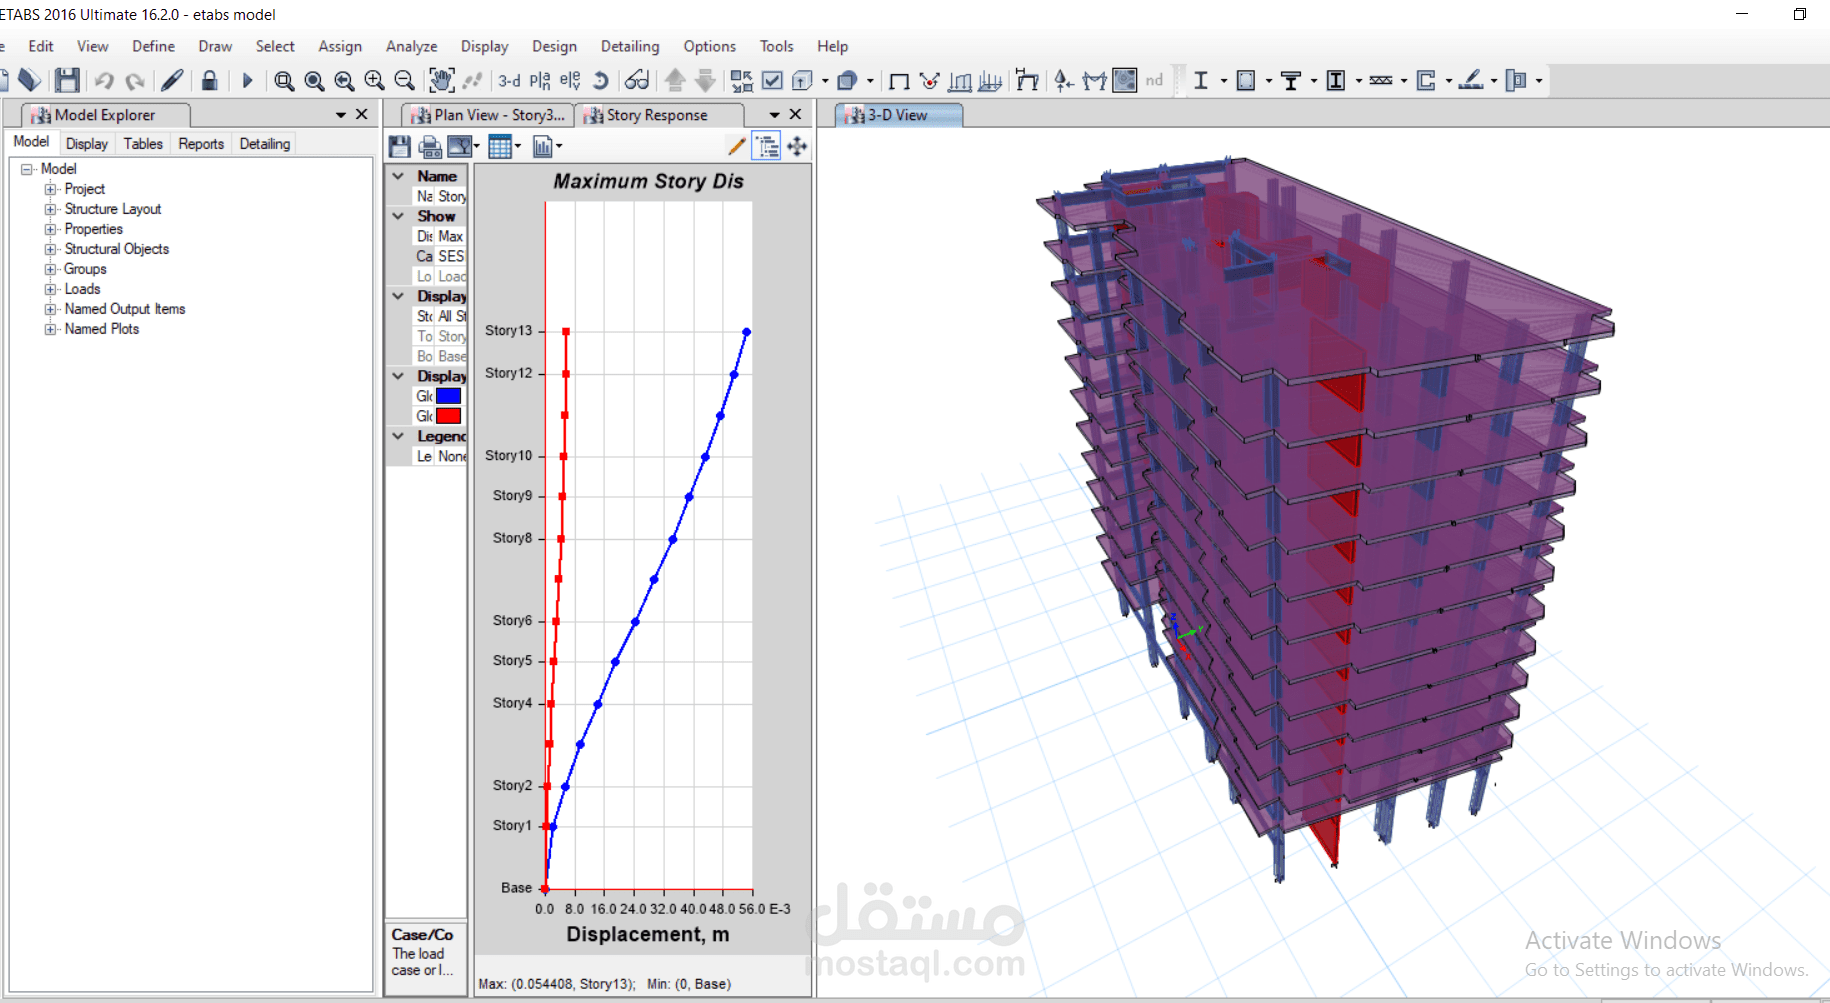
Task: Select the Groups tree item
Action: click(x=85, y=269)
